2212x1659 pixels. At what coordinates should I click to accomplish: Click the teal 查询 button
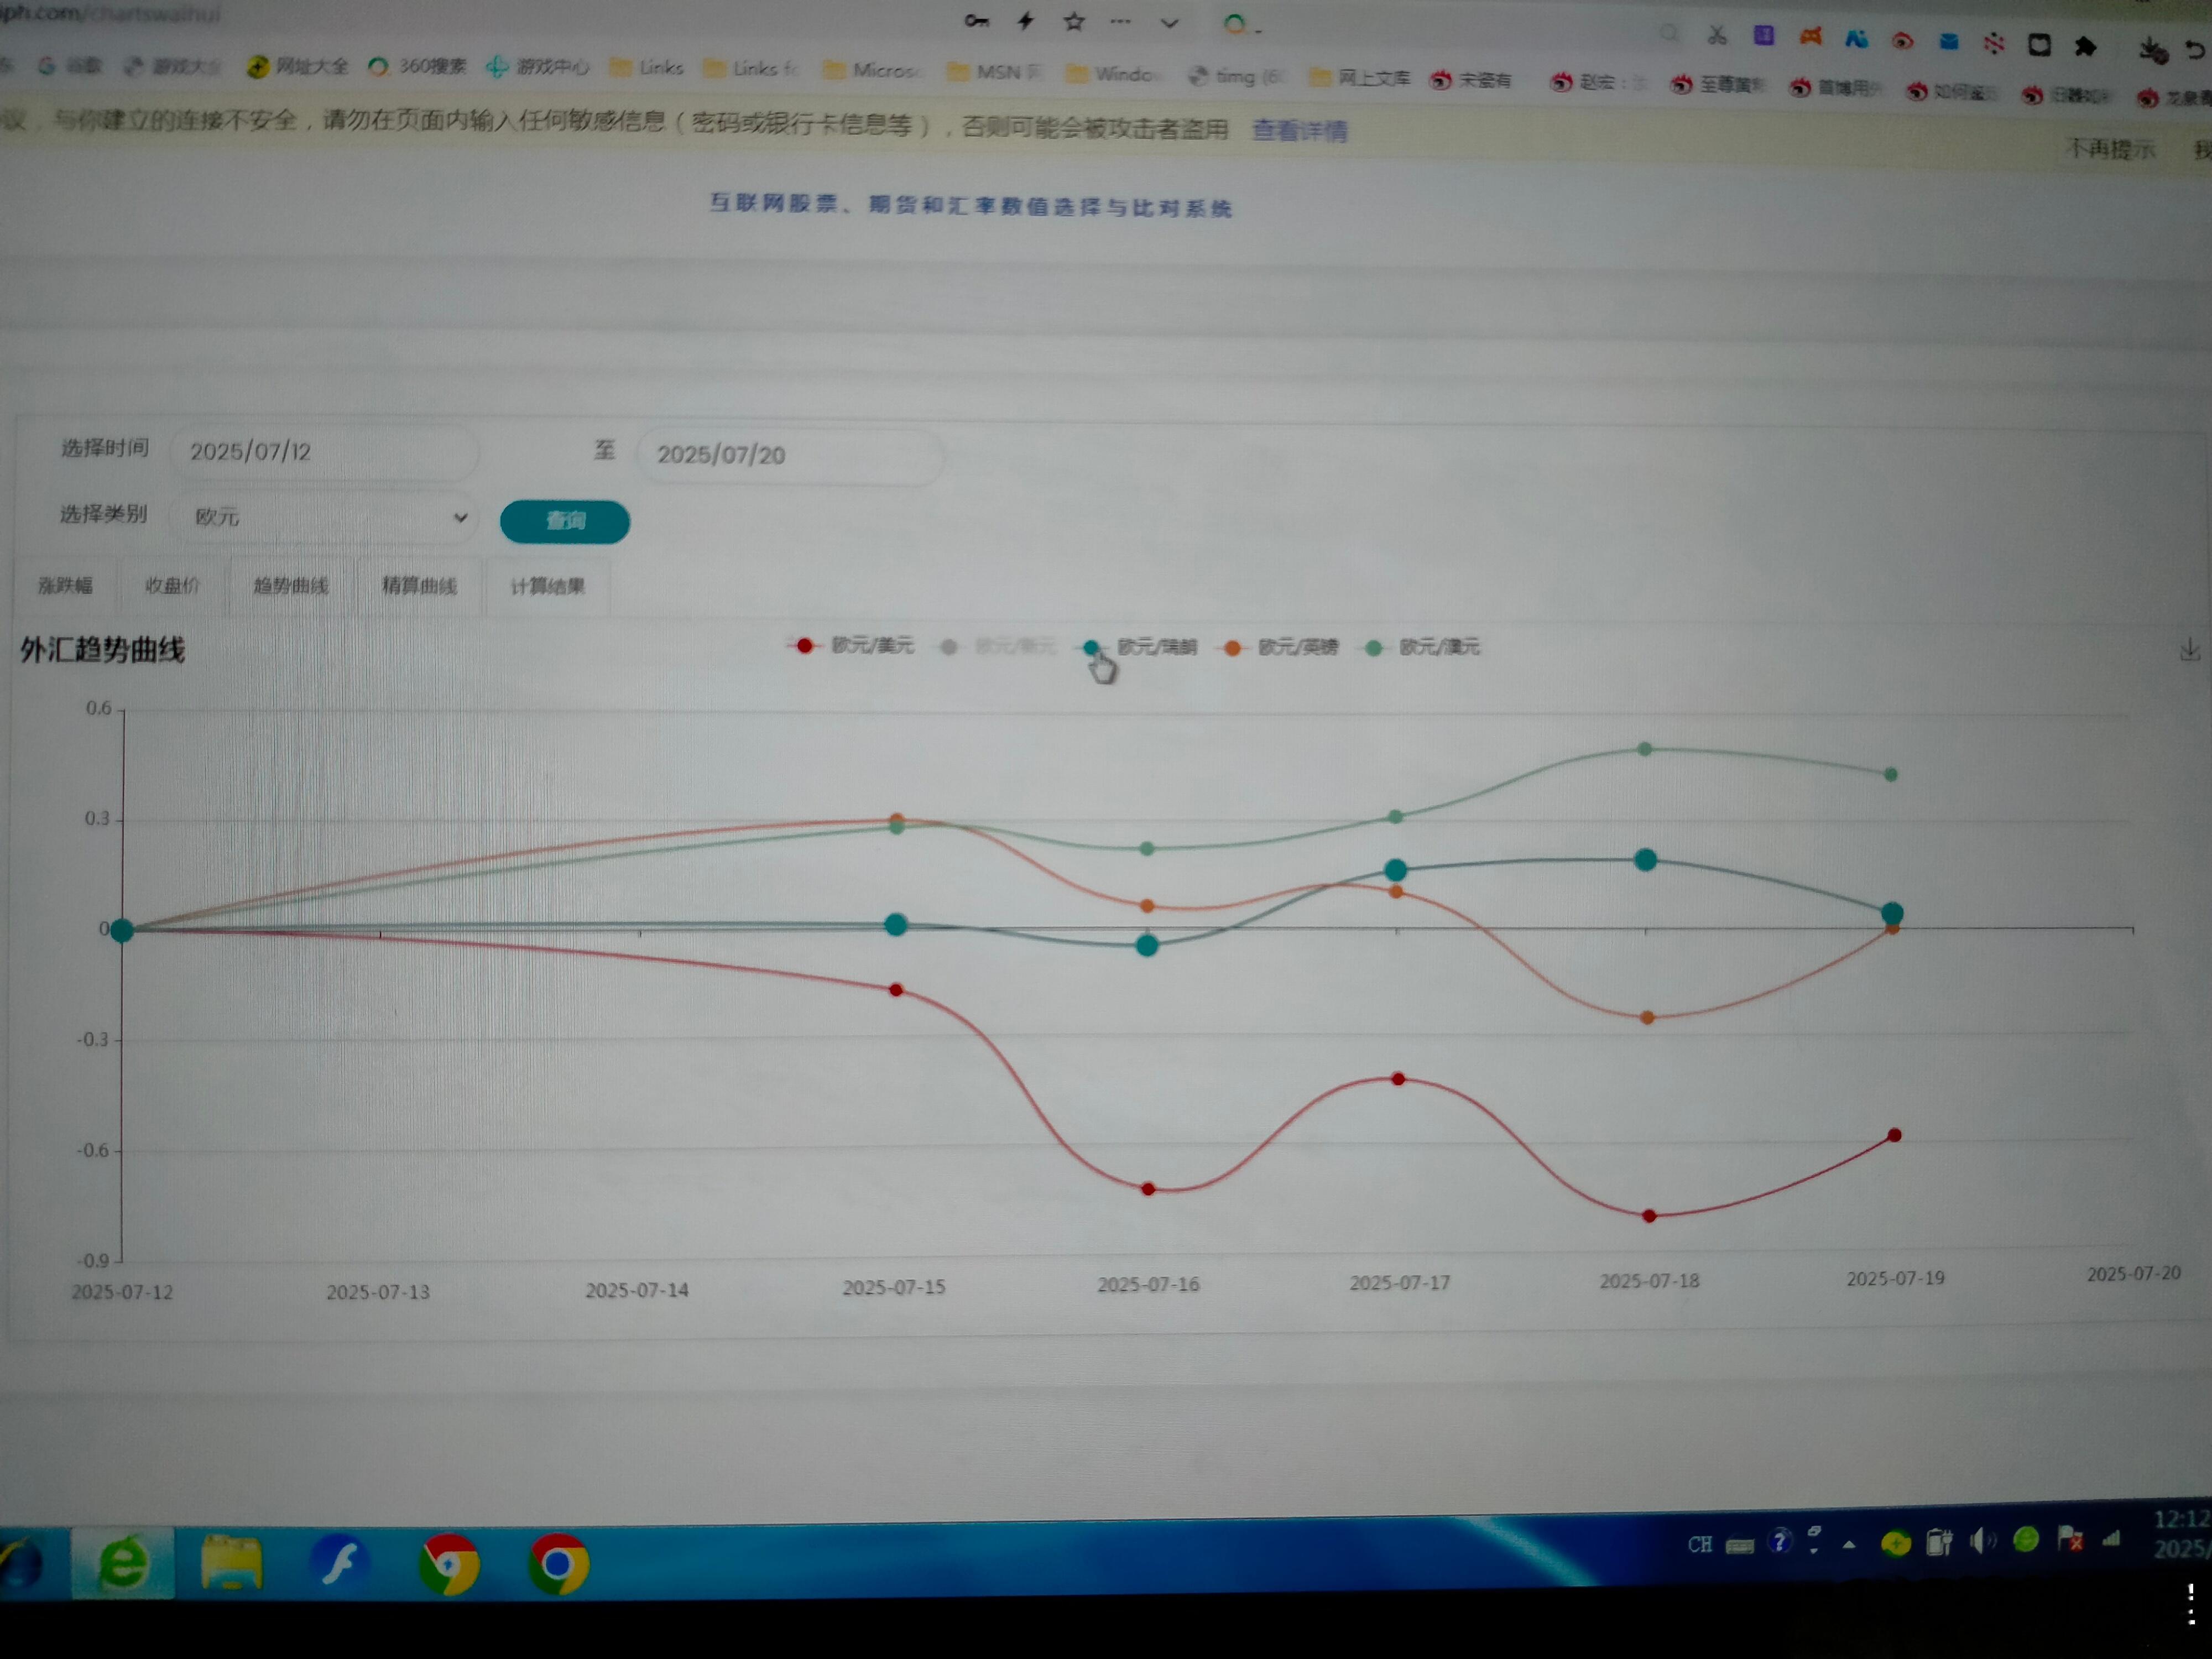(x=565, y=521)
